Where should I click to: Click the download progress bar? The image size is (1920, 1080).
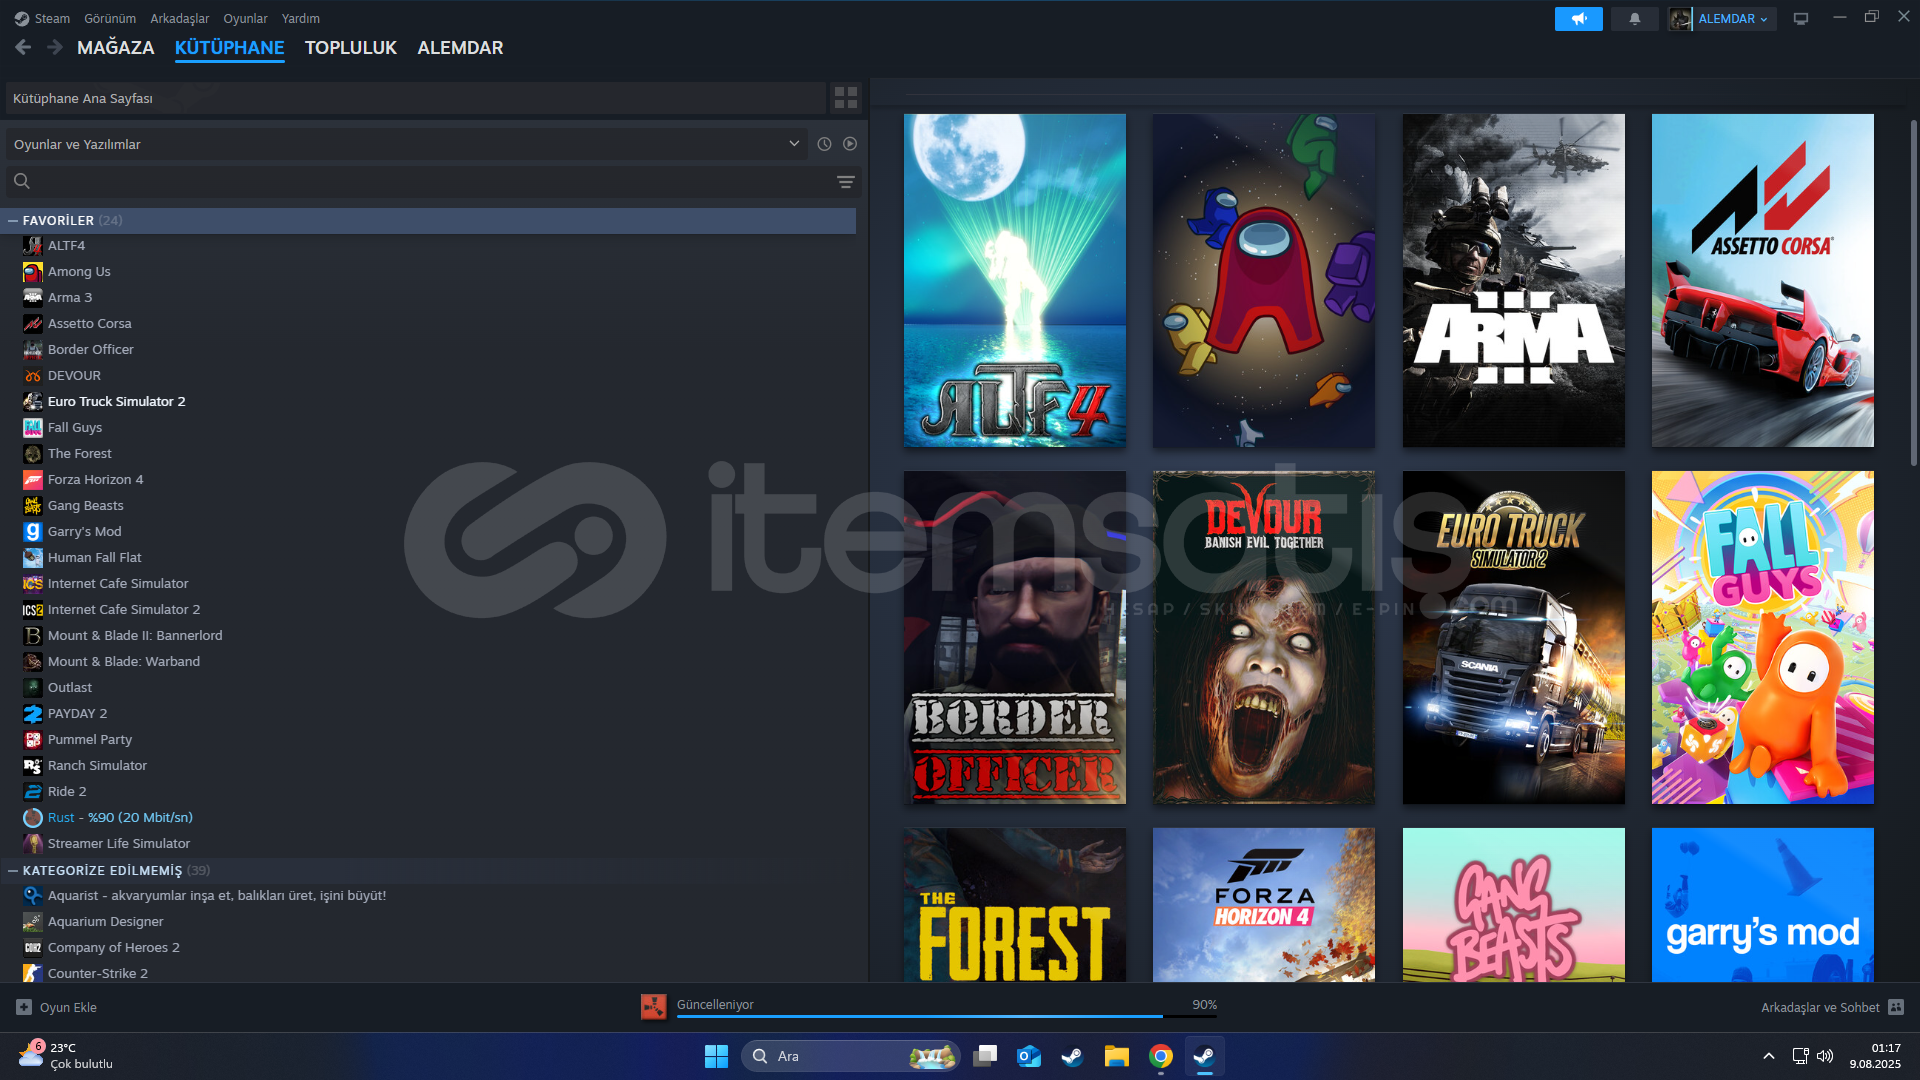coord(946,1016)
